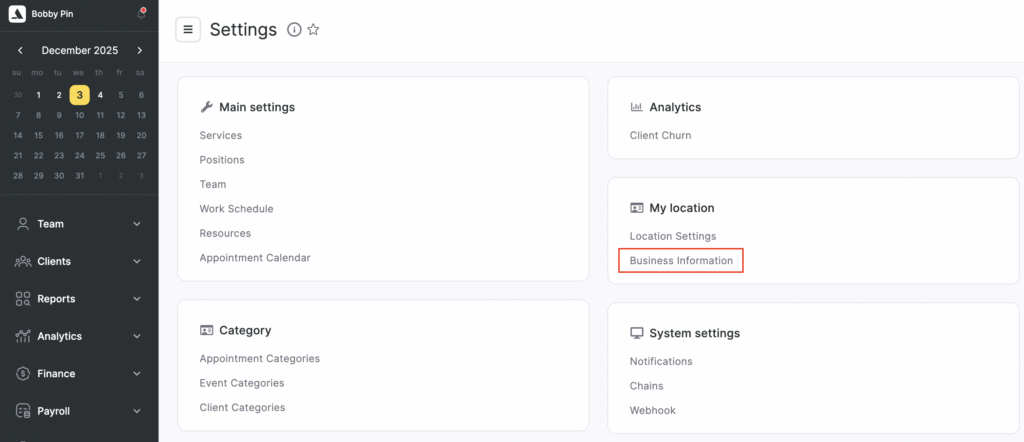1024x442 pixels.
Task: Go to previous month in calendar
Action: tap(20, 50)
